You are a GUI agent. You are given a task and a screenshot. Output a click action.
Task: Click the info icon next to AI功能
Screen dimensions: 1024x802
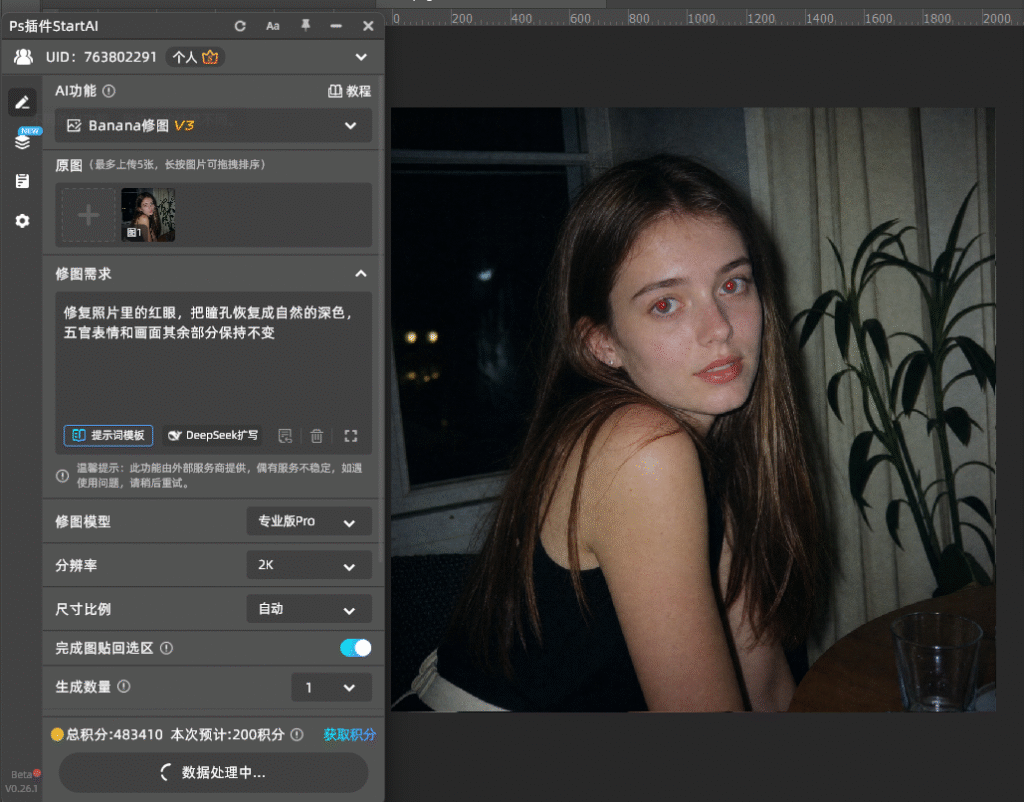point(109,91)
